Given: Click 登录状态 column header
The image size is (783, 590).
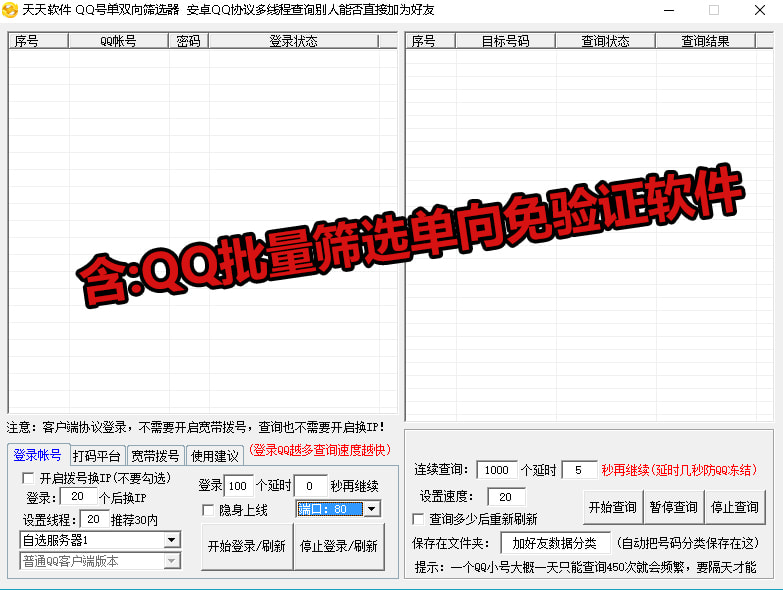Looking at the screenshot, I should [x=293, y=41].
